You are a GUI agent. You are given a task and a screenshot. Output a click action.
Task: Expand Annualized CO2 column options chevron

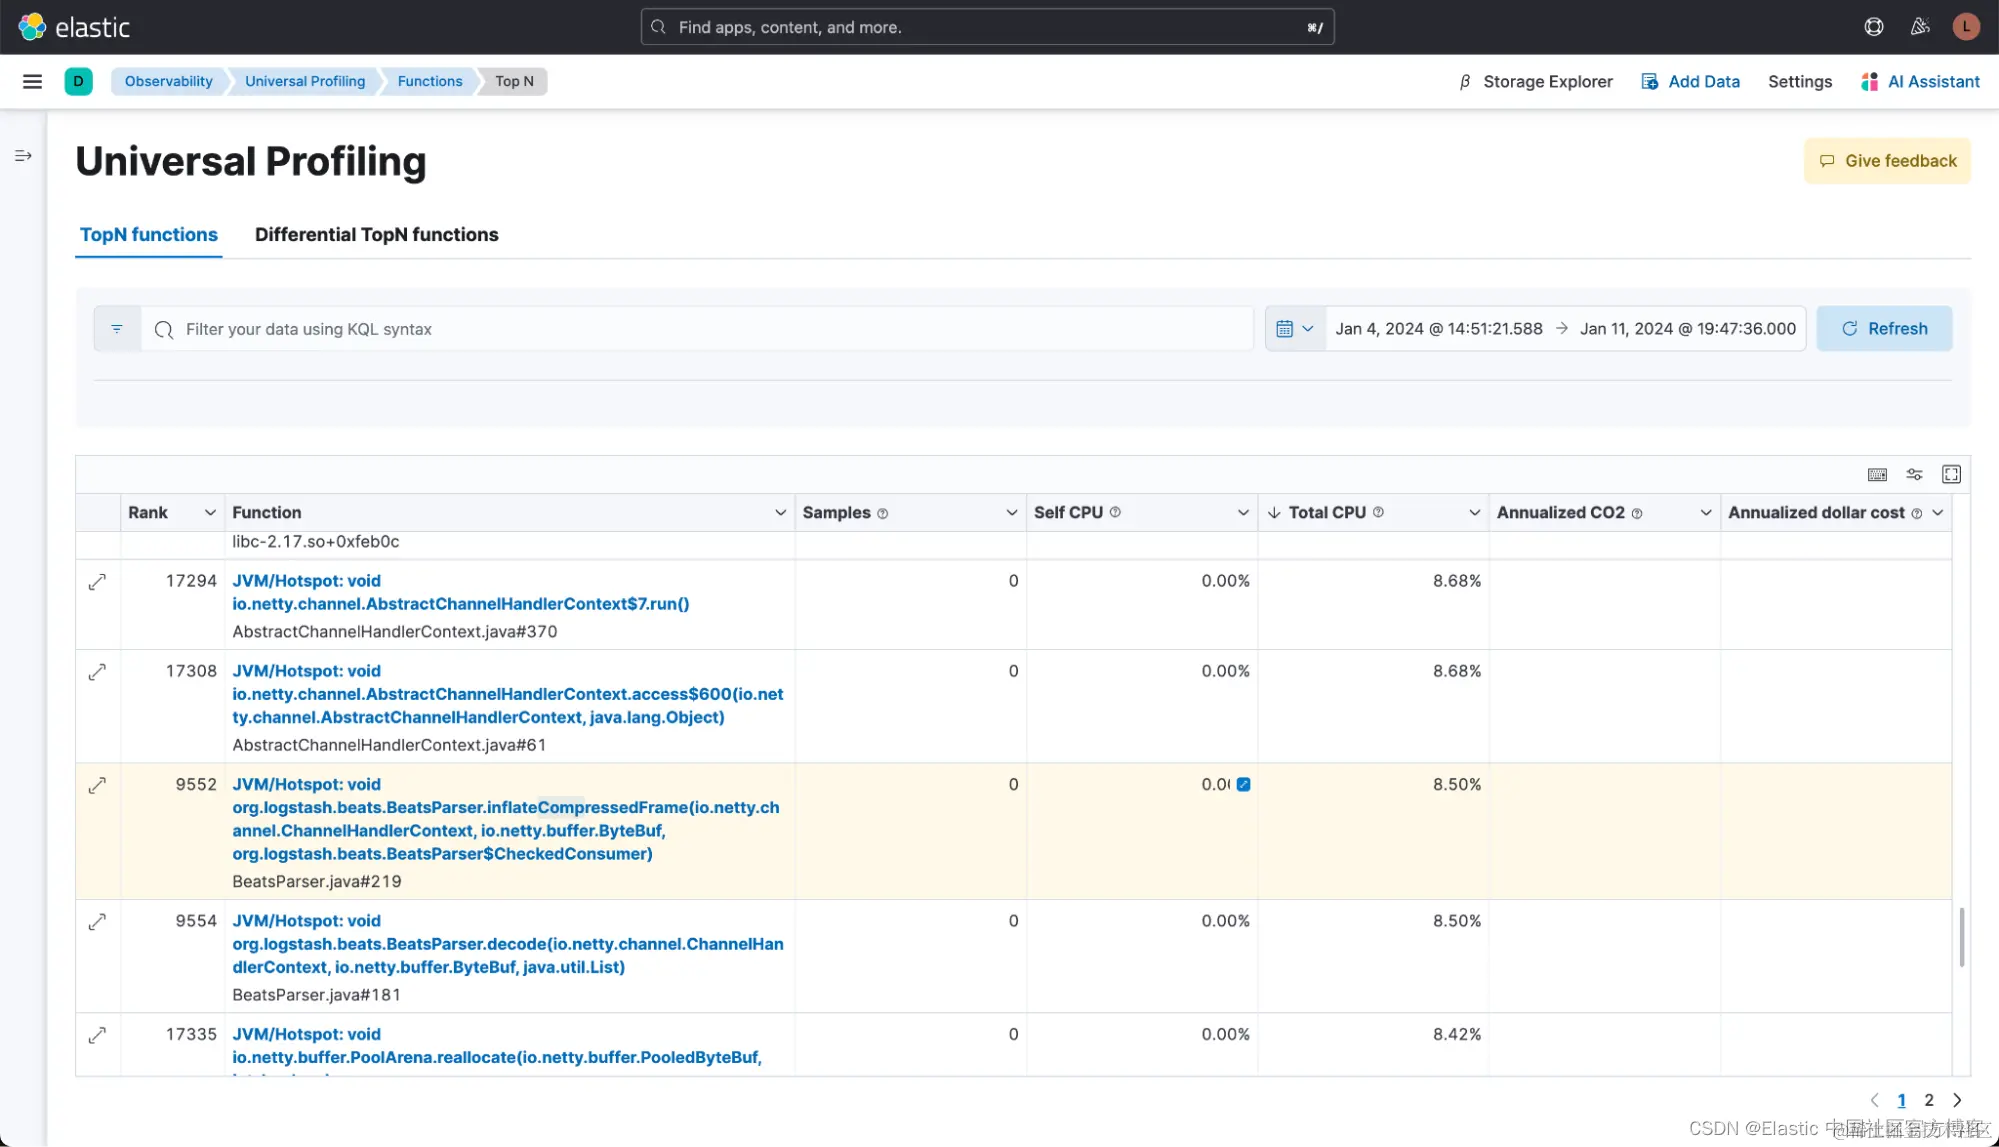(1705, 512)
